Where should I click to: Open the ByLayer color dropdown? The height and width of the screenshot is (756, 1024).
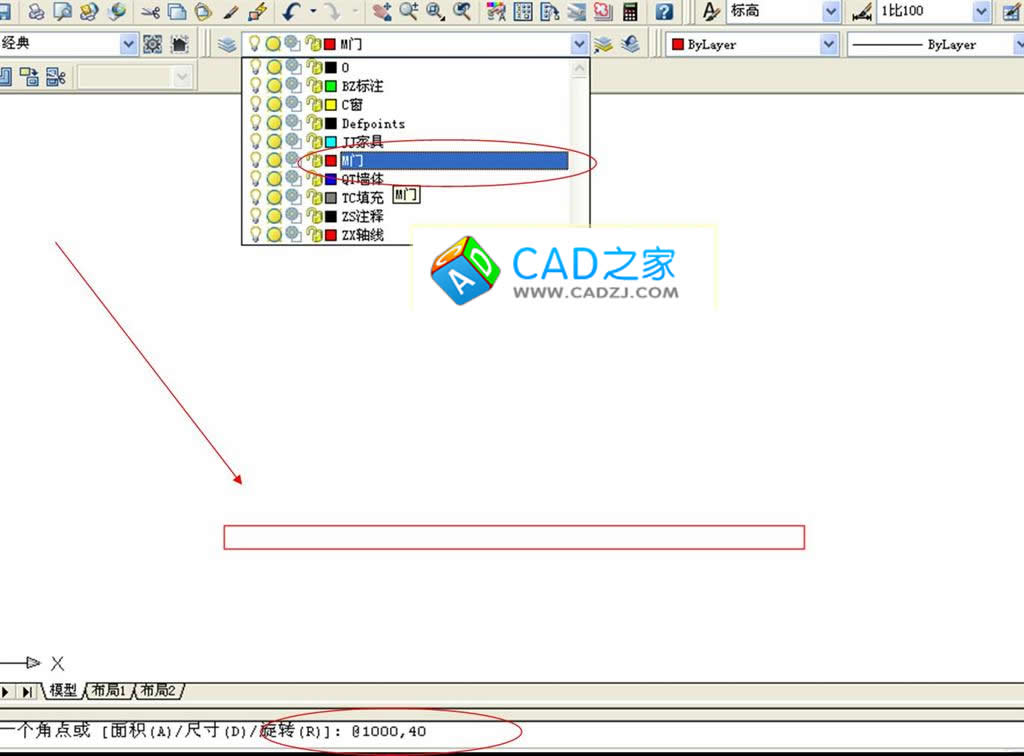(x=829, y=45)
